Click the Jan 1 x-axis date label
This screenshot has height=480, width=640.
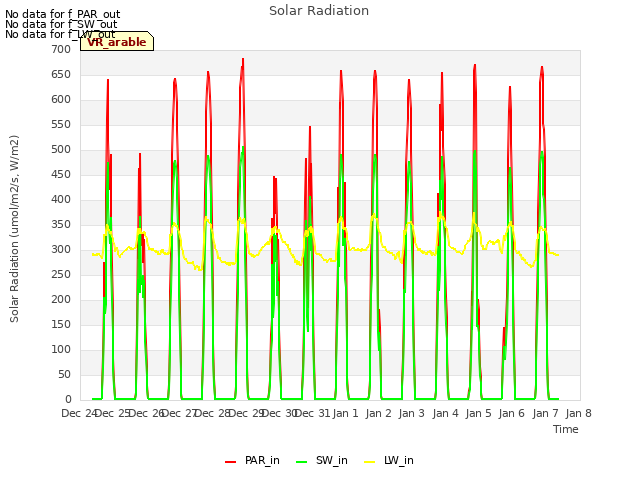click(x=345, y=413)
